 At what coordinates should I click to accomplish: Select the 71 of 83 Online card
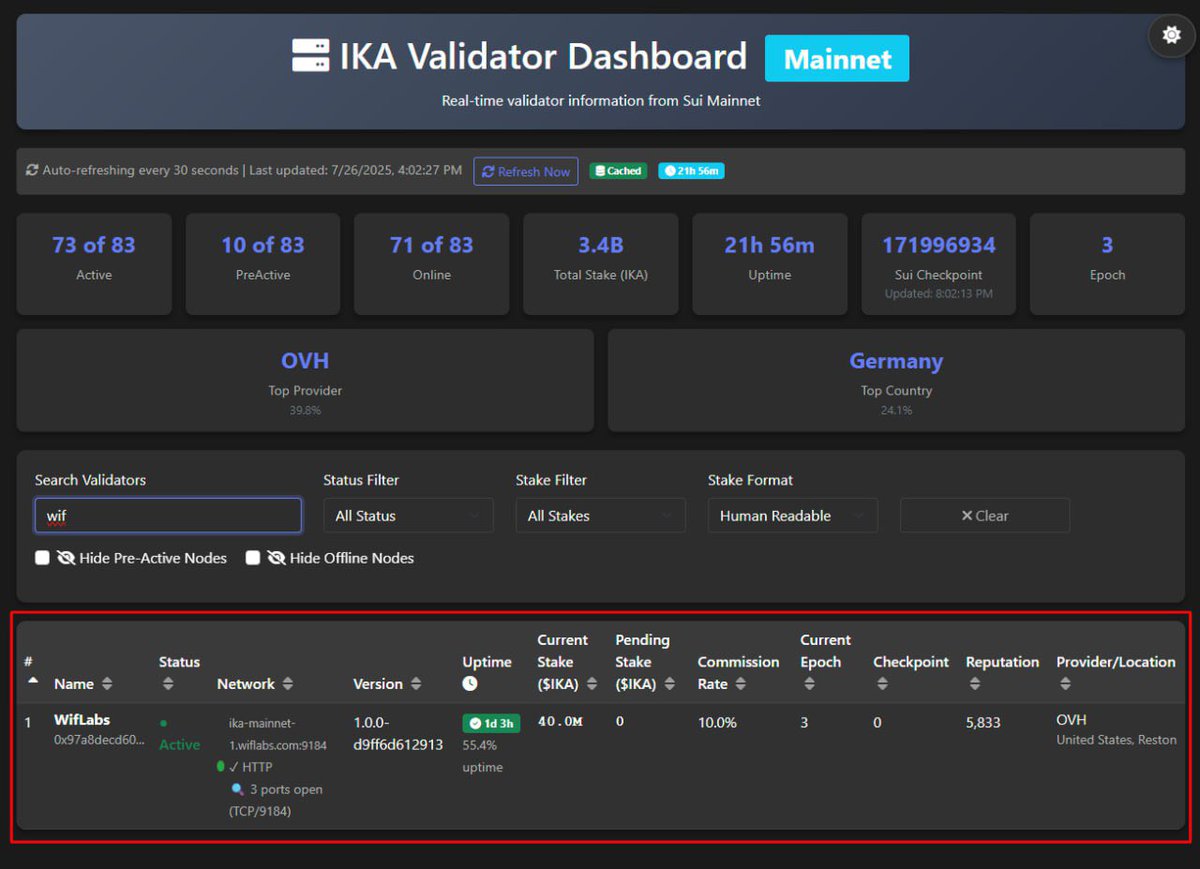(432, 264)
